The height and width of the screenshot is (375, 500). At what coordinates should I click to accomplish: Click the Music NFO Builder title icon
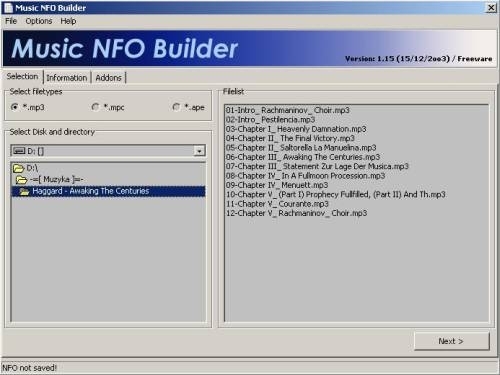[x=8, y=8]
